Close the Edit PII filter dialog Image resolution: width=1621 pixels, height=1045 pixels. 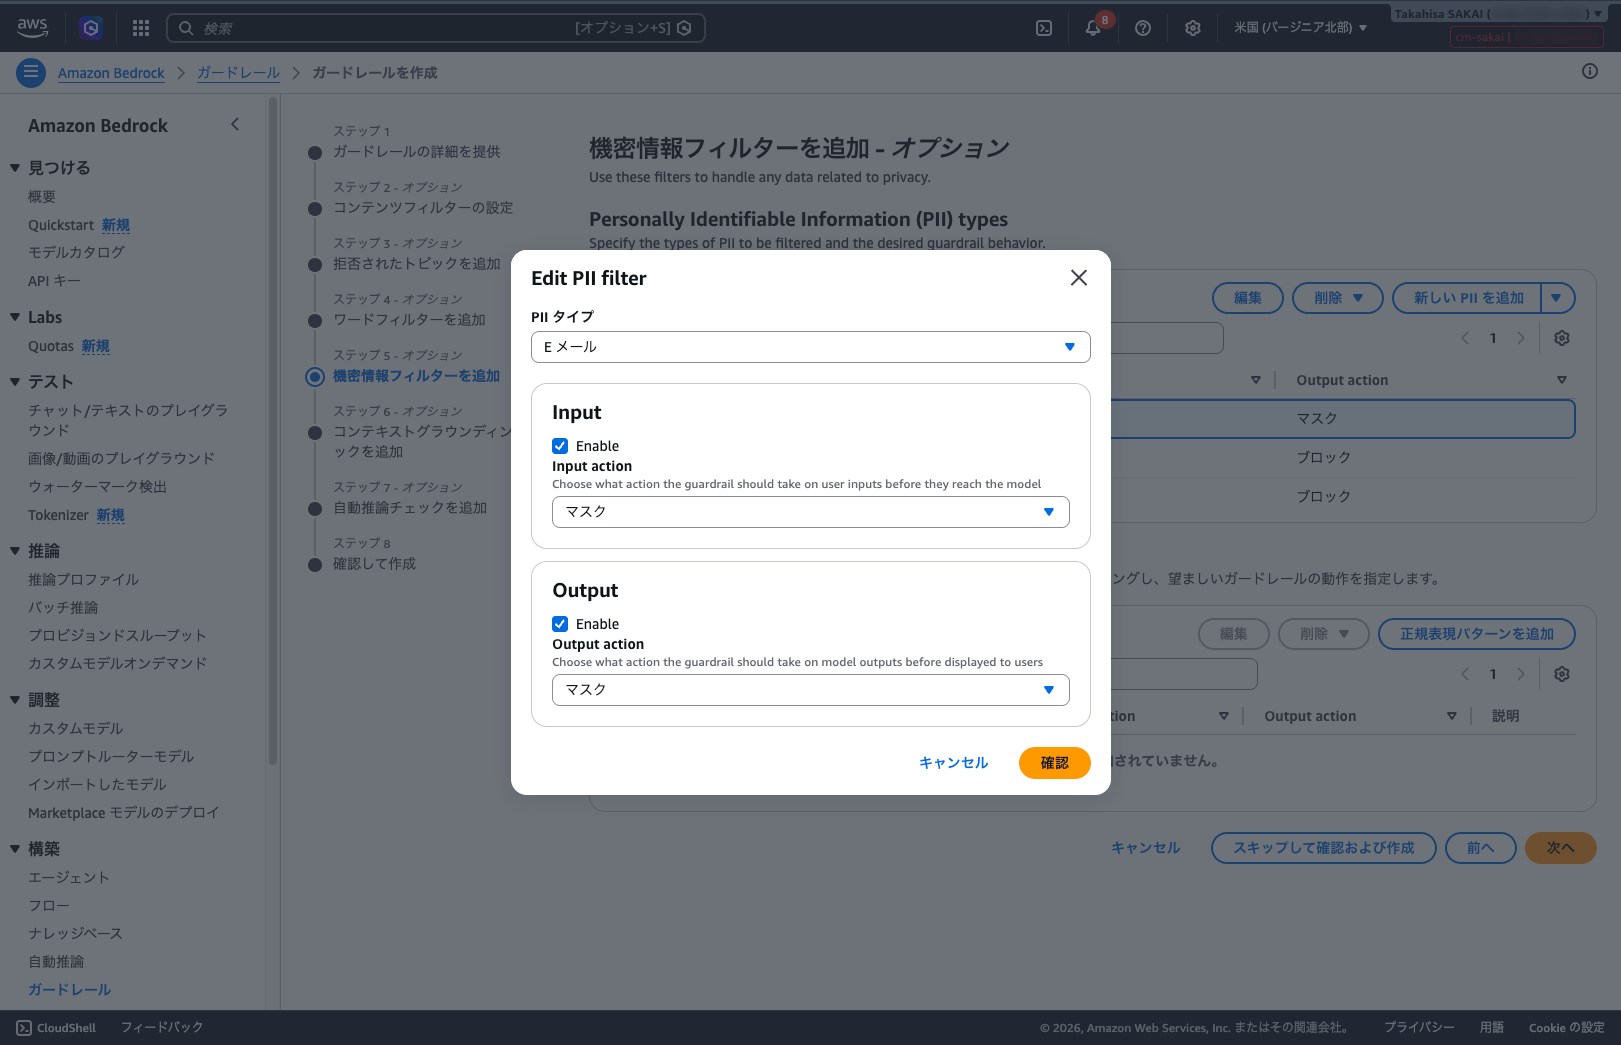(1079, 278)
